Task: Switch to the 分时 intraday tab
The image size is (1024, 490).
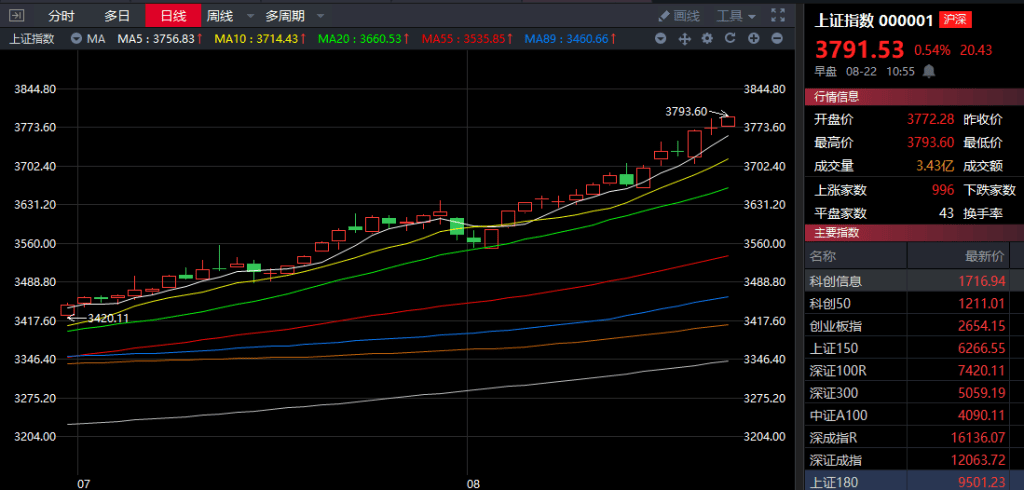Action: click(x=61, y=16)
